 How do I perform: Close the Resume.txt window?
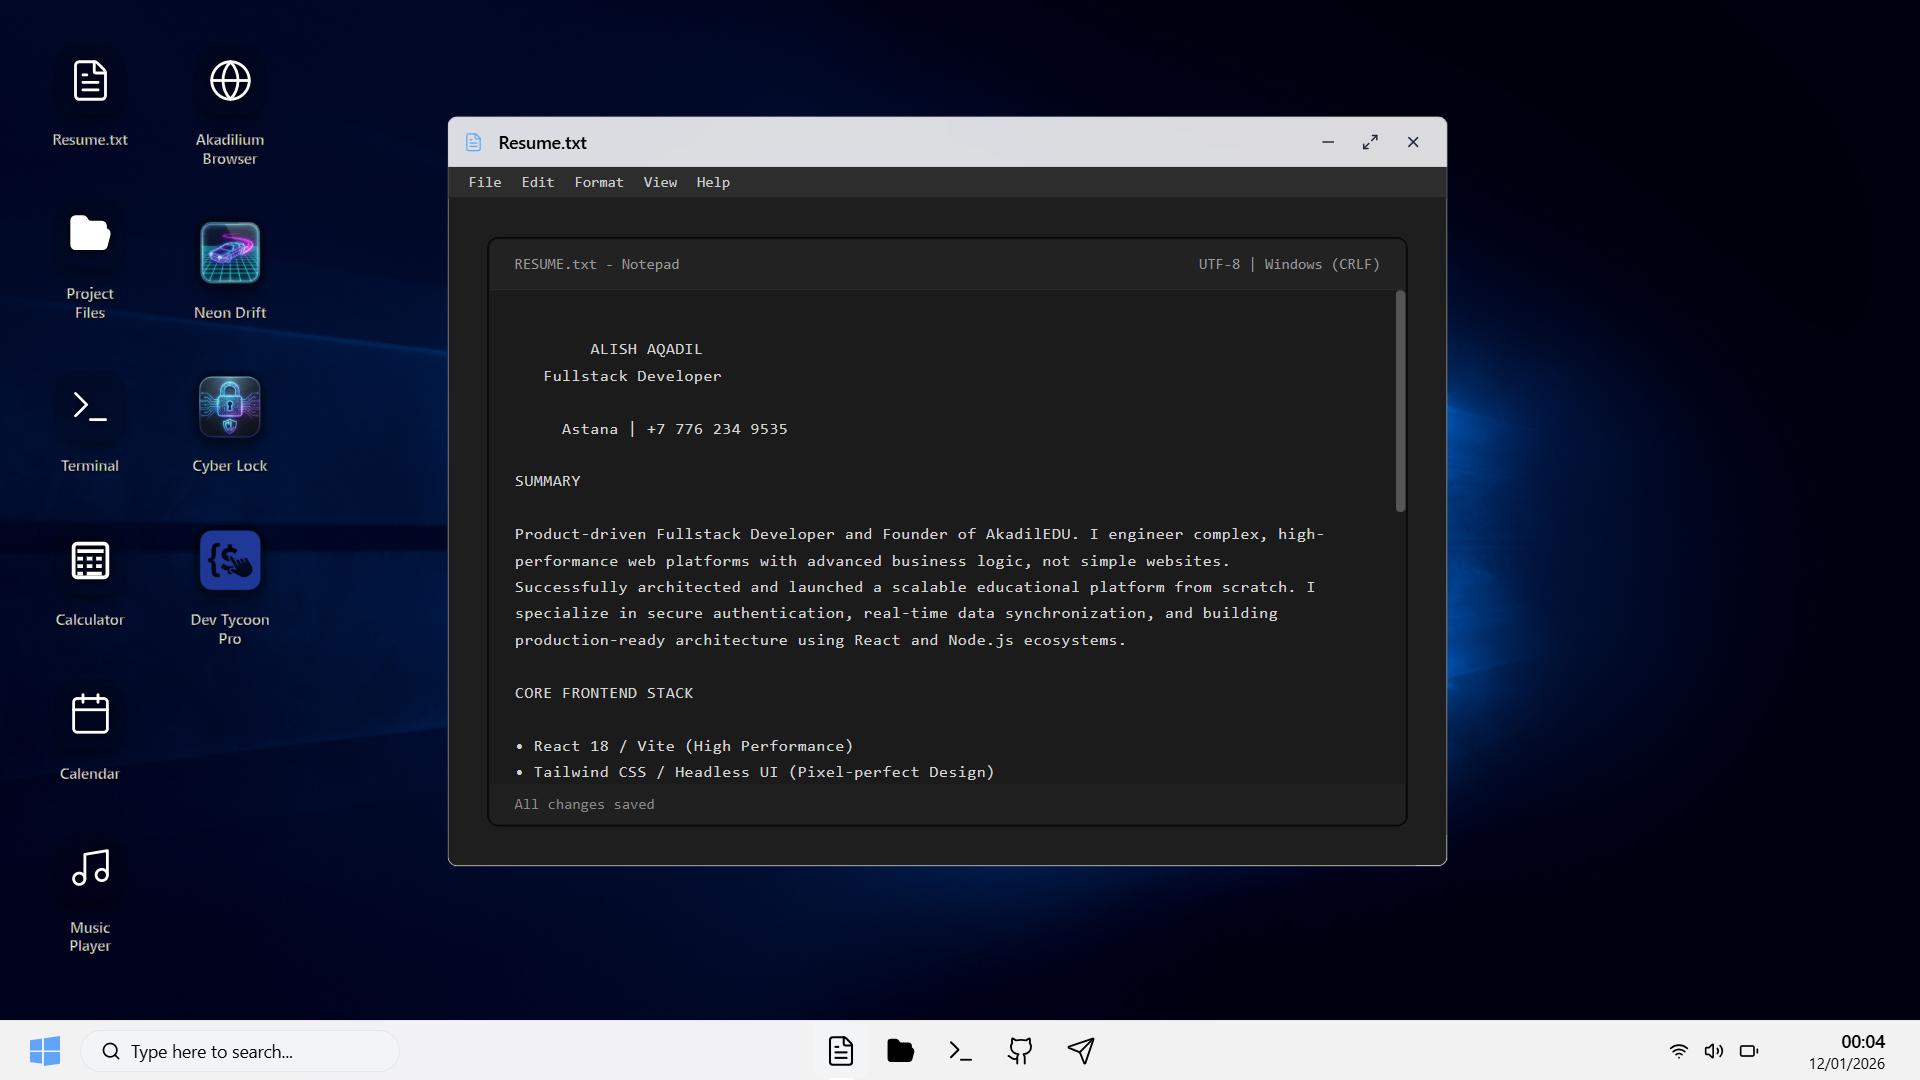(x=1413, y=142)
